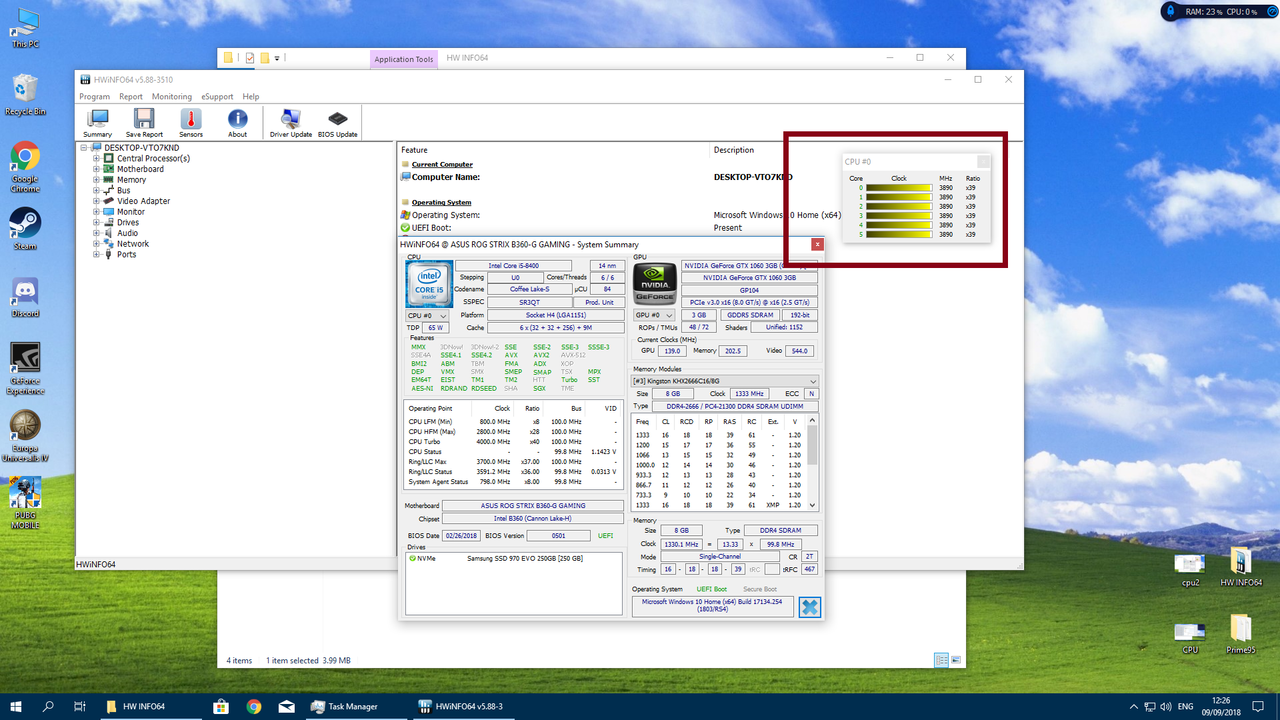Open PUBG Mobile desktop shortcut
Image resolution: width=1280 pixels, height=720 pixels.
(x=25, y=503)
